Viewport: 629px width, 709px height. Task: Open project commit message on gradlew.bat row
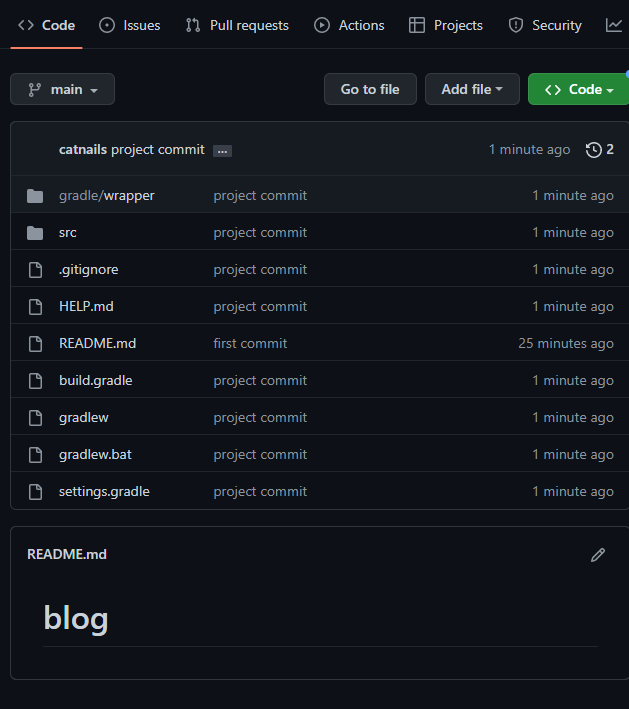click(x=260, y=455)
